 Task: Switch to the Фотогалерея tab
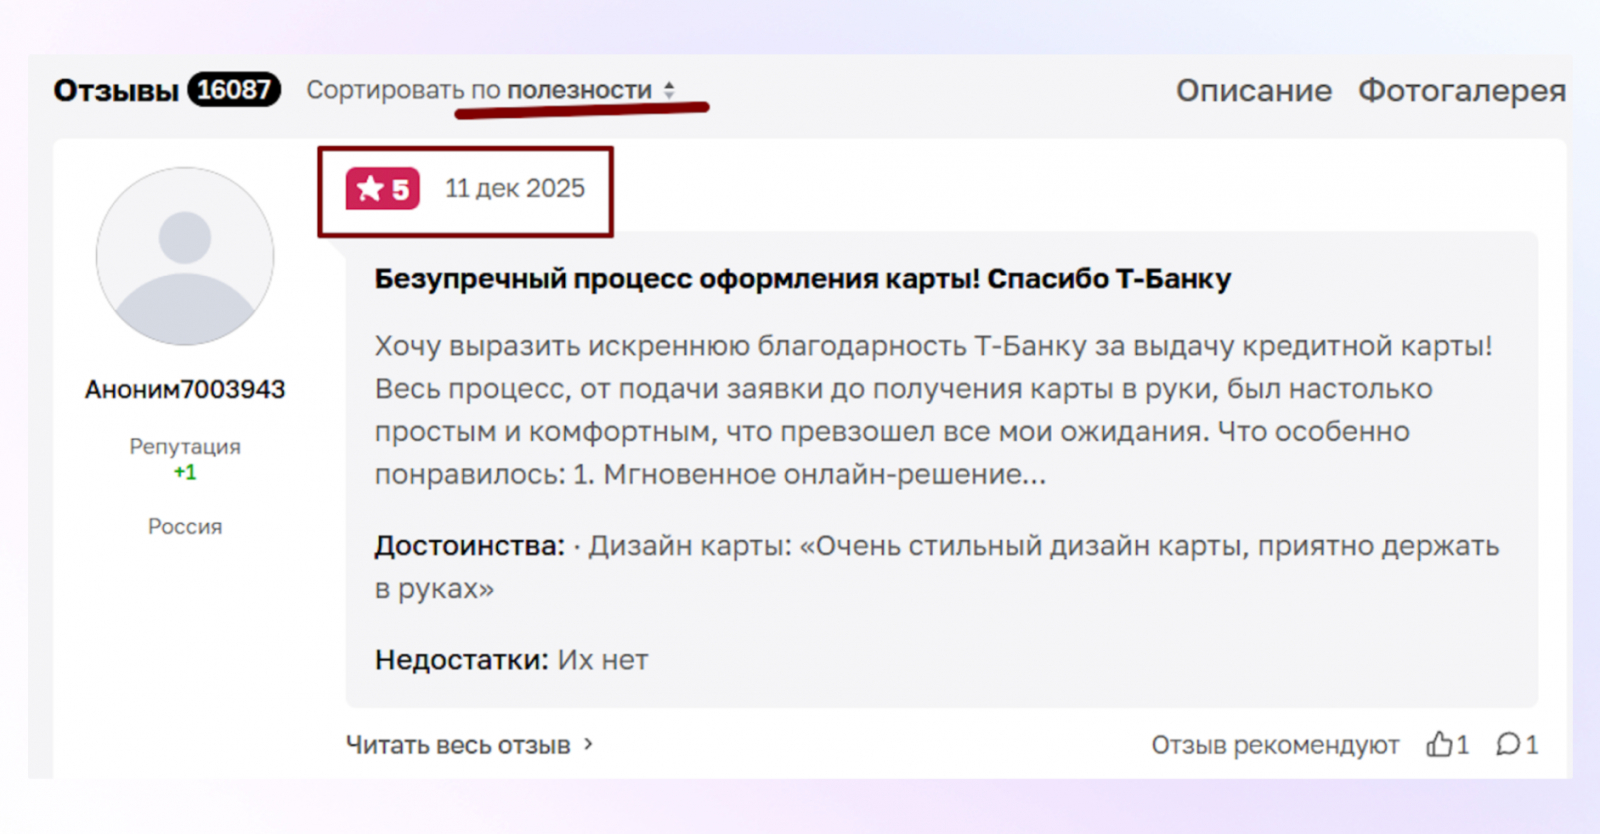pyautogui.click(x=1461, y=91)
